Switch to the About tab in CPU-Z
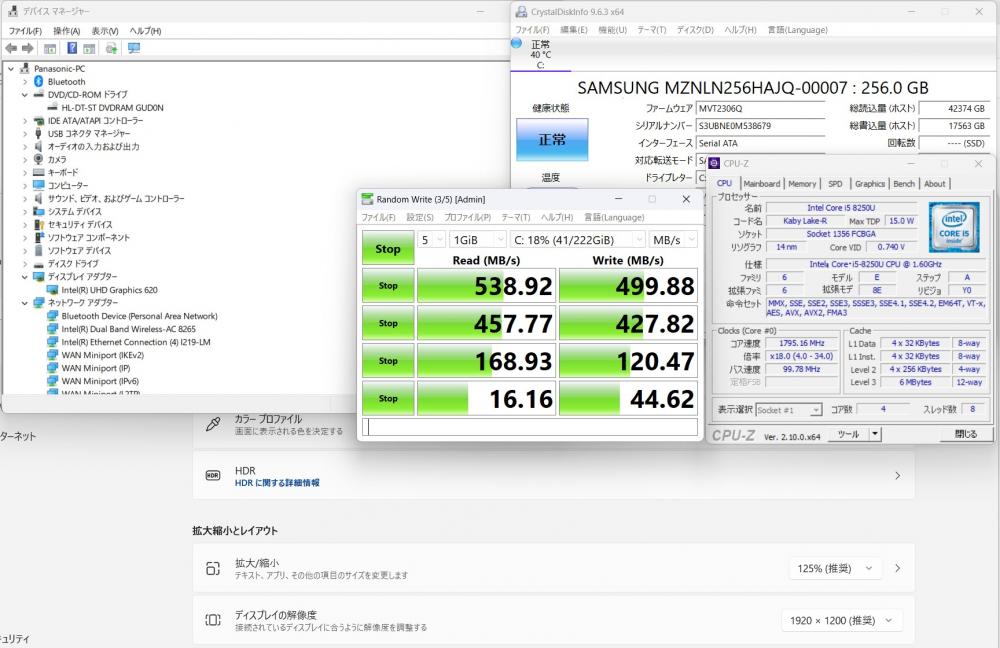This screenshot has height=648, width=1000. (x=934, y=184)
